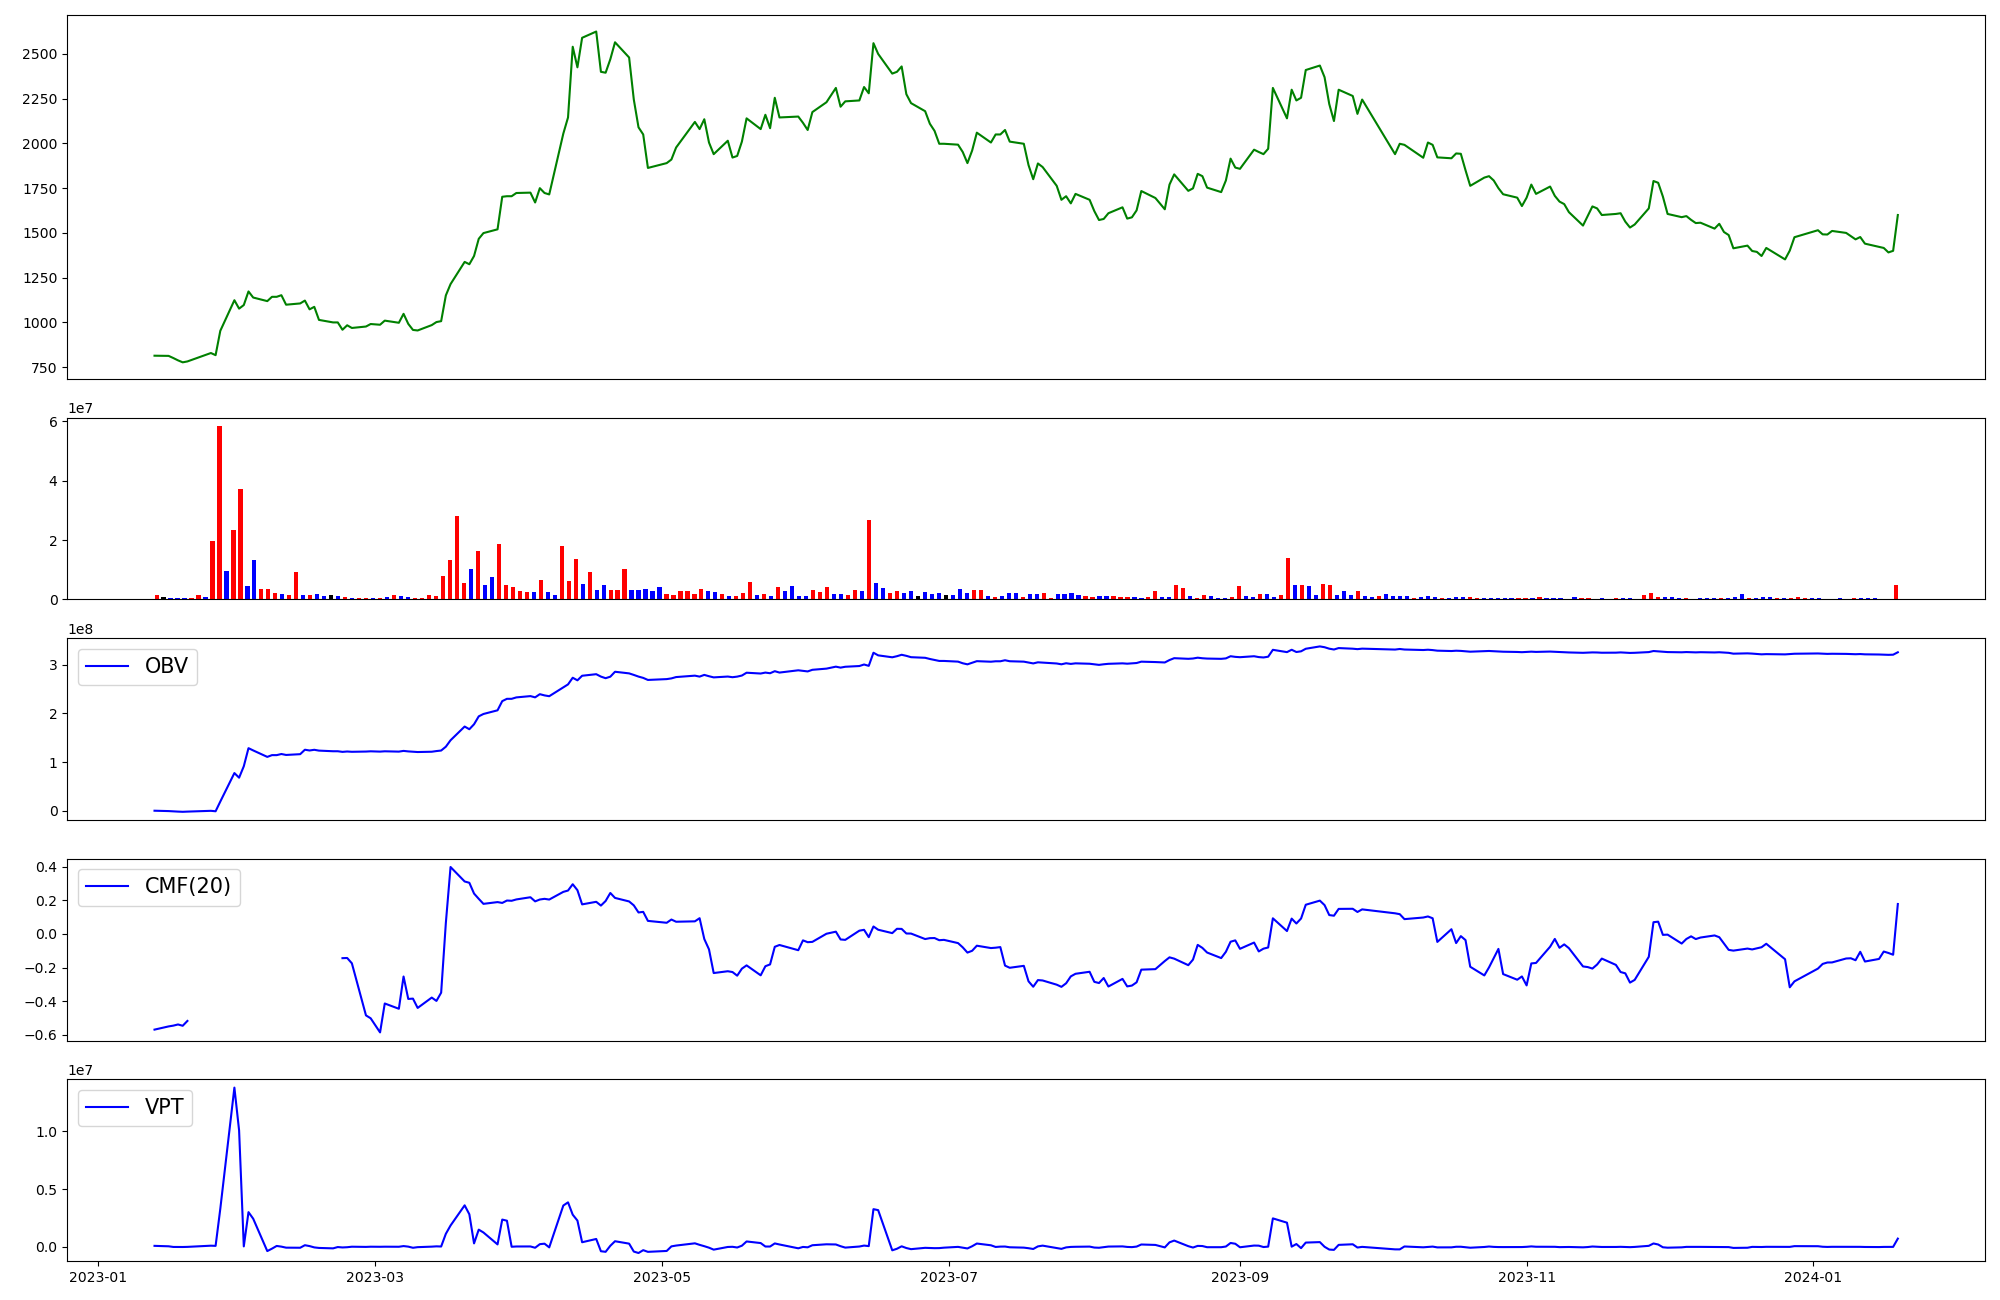Click the 1e8 exponent label above OBV chart
The height and width of the screenshot is (1300, 2000).
click(80, 629)
